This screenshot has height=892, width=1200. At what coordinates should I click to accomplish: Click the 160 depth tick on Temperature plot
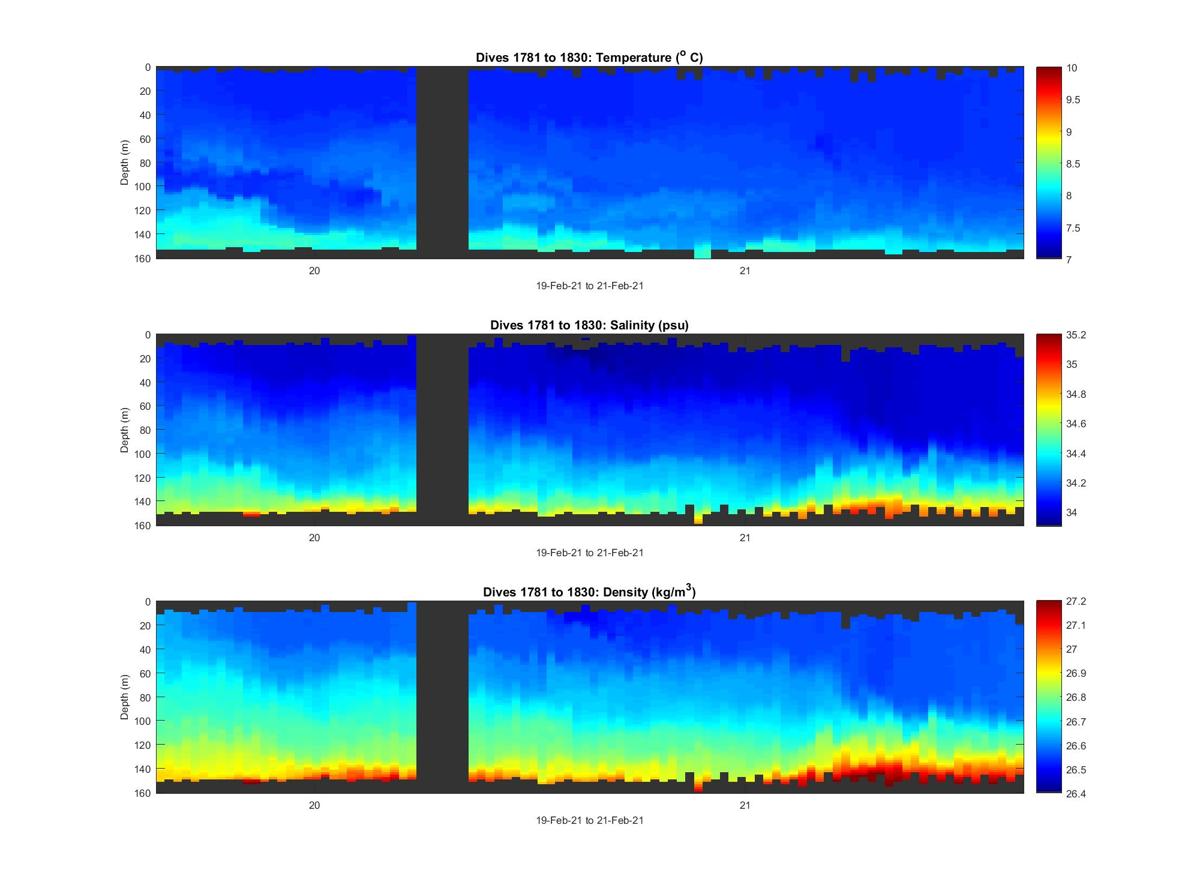[142, 258]
